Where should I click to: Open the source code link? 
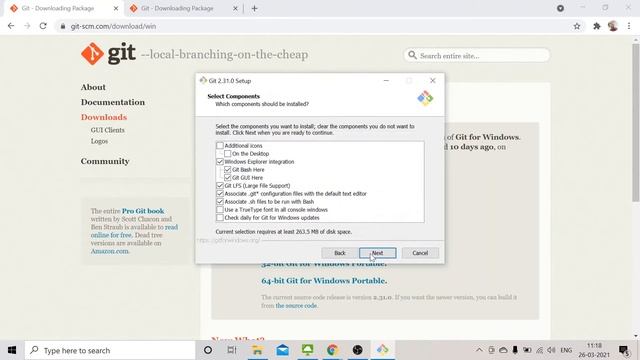[296, 306]
